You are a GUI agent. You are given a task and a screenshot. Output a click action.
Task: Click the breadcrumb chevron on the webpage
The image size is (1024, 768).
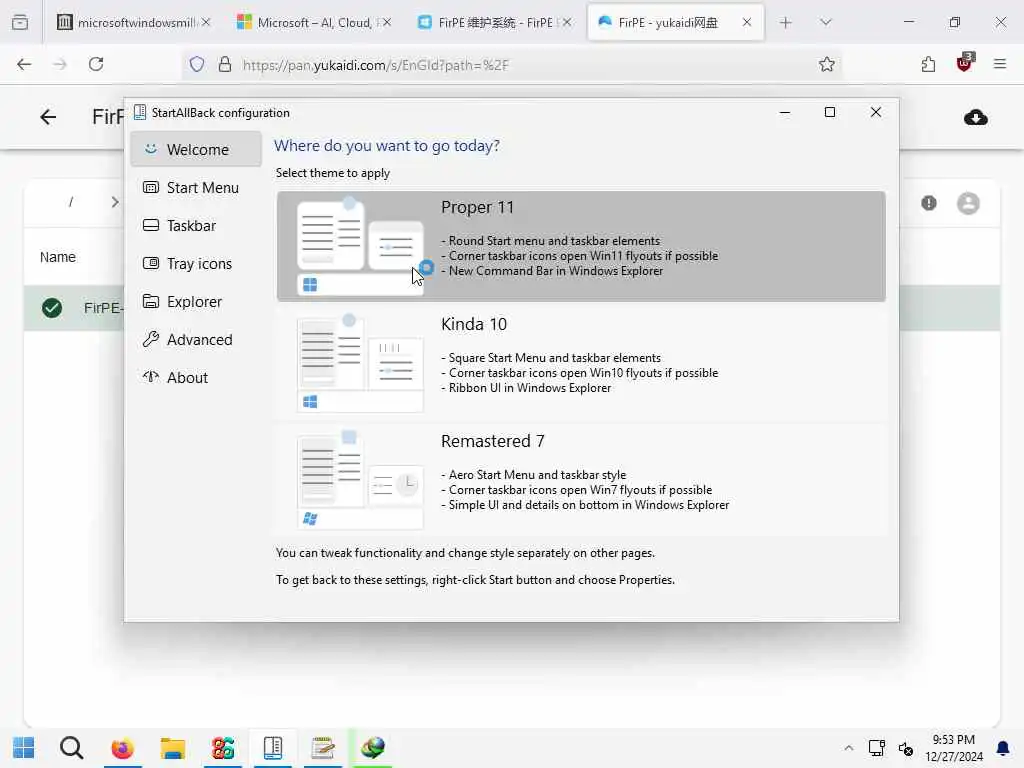click(x=115, y=202)
